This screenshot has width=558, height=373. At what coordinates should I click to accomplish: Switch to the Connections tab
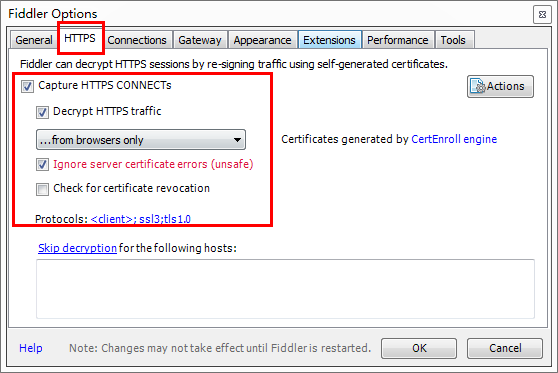137,40
